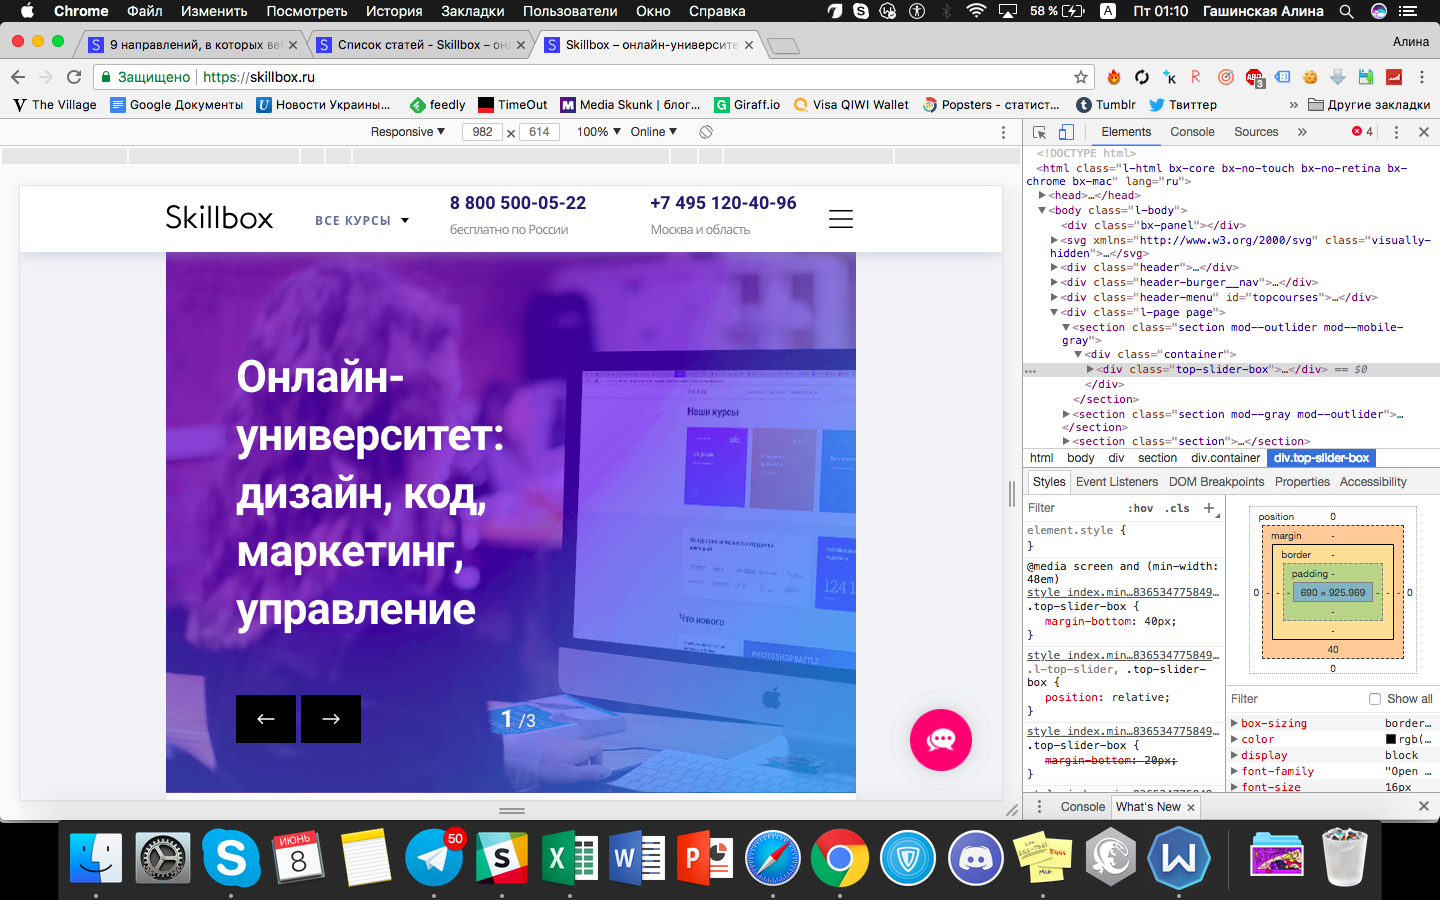Viewport: 1440px width, 900px height.
Task: Show more DevTools tabs chevron
Action: (1302, 132)
